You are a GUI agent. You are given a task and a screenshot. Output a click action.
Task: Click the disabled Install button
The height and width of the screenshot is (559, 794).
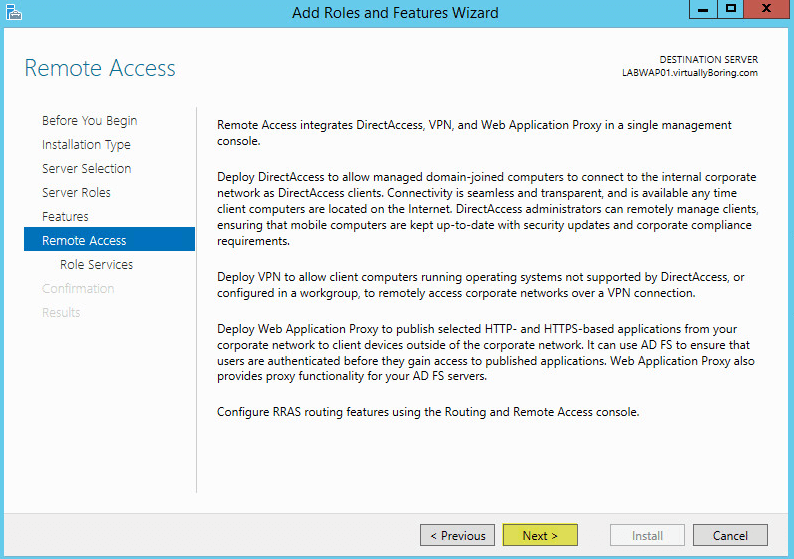[x=647, y=535]
